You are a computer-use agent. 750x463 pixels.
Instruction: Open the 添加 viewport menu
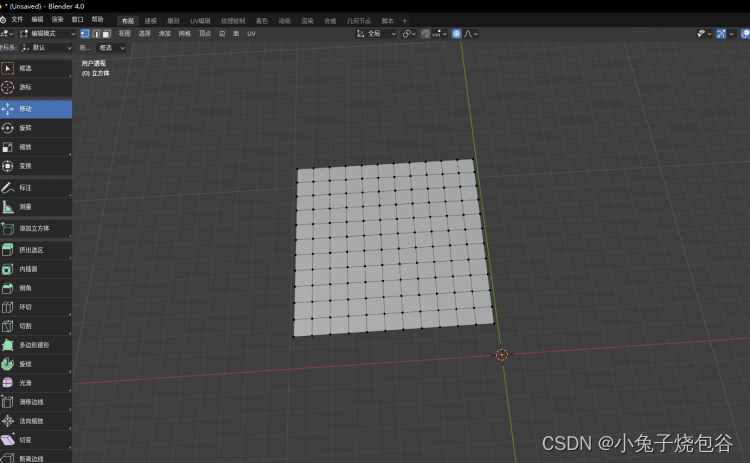[165, 33]
